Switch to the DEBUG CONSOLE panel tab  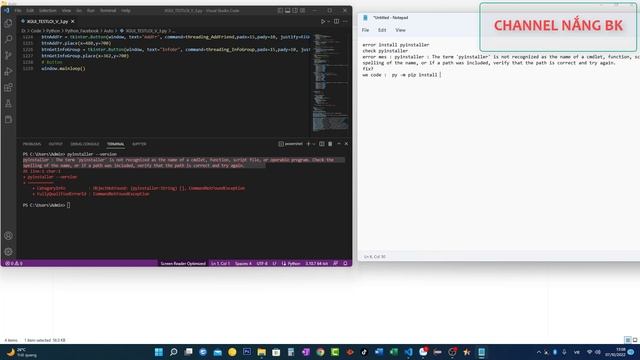(x=85, y=144)
